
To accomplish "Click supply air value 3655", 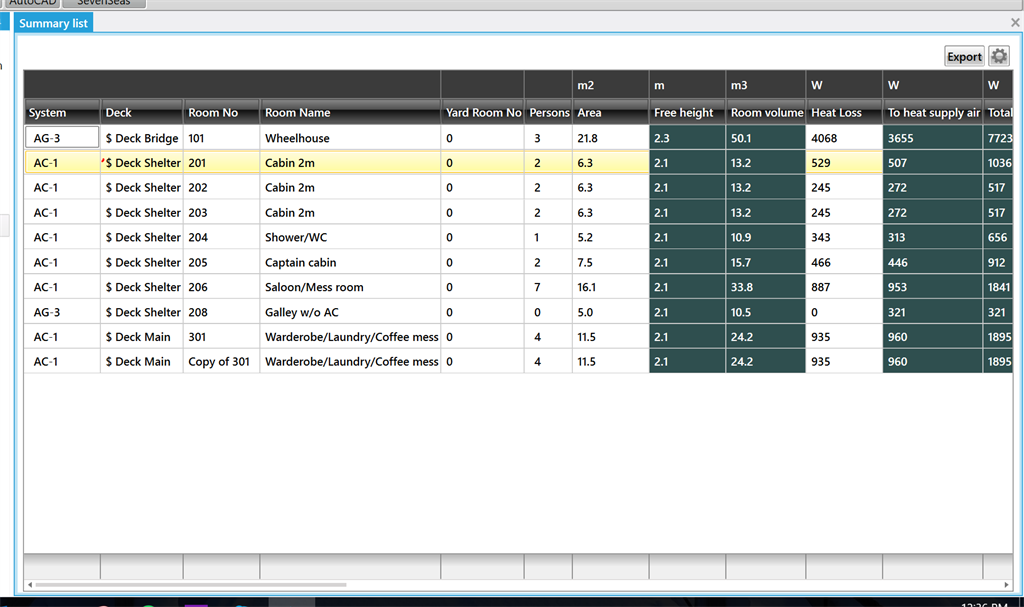I will tap(933, 138).
